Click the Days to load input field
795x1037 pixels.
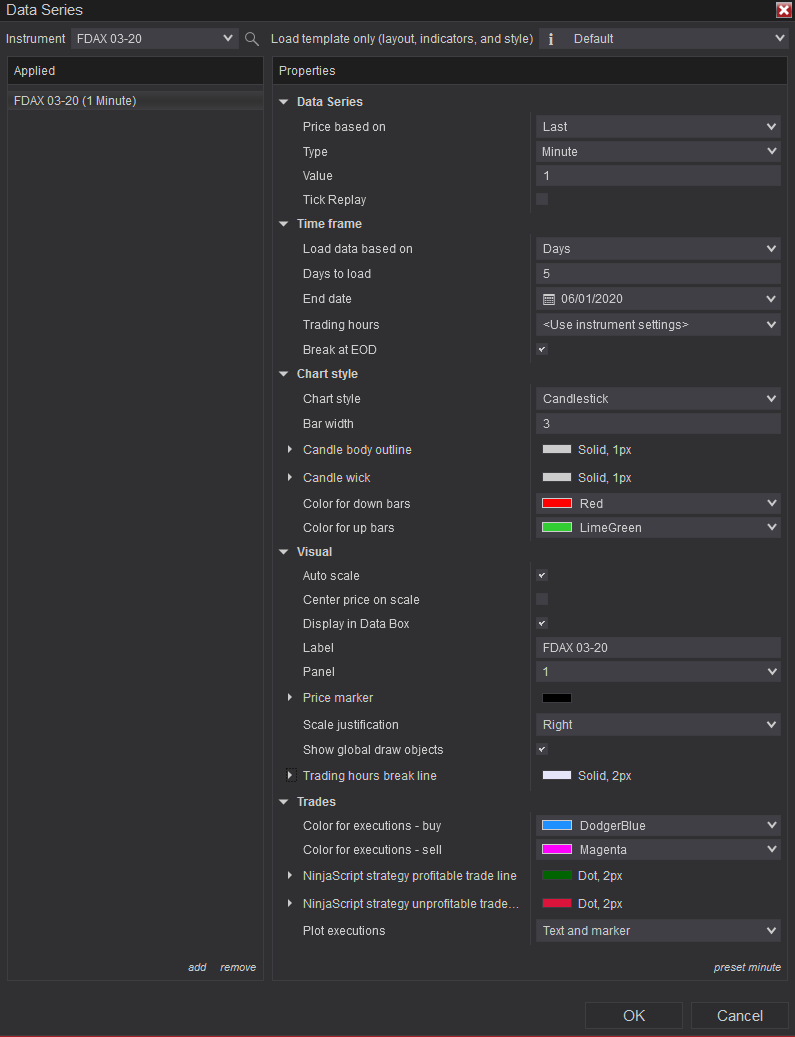(x=658, y=274)
